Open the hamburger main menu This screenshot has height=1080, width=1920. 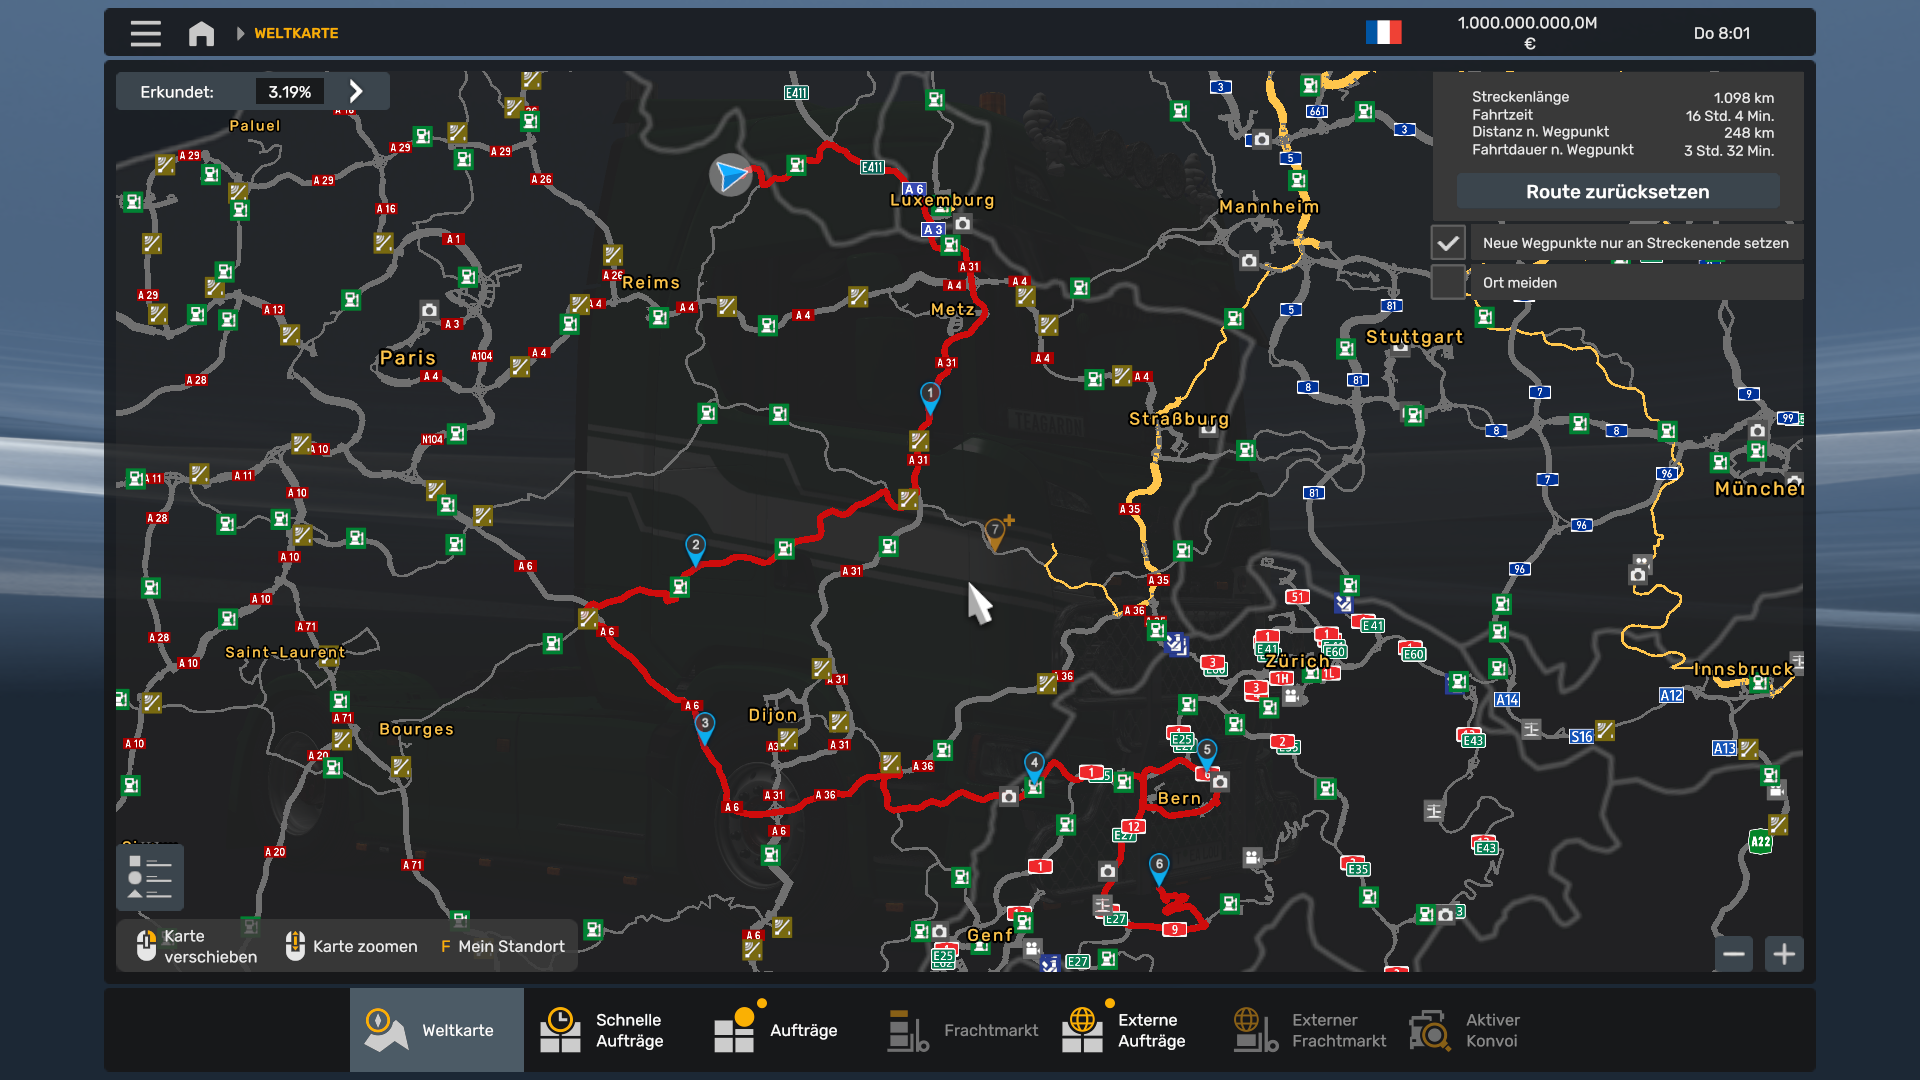click(145, 33)
